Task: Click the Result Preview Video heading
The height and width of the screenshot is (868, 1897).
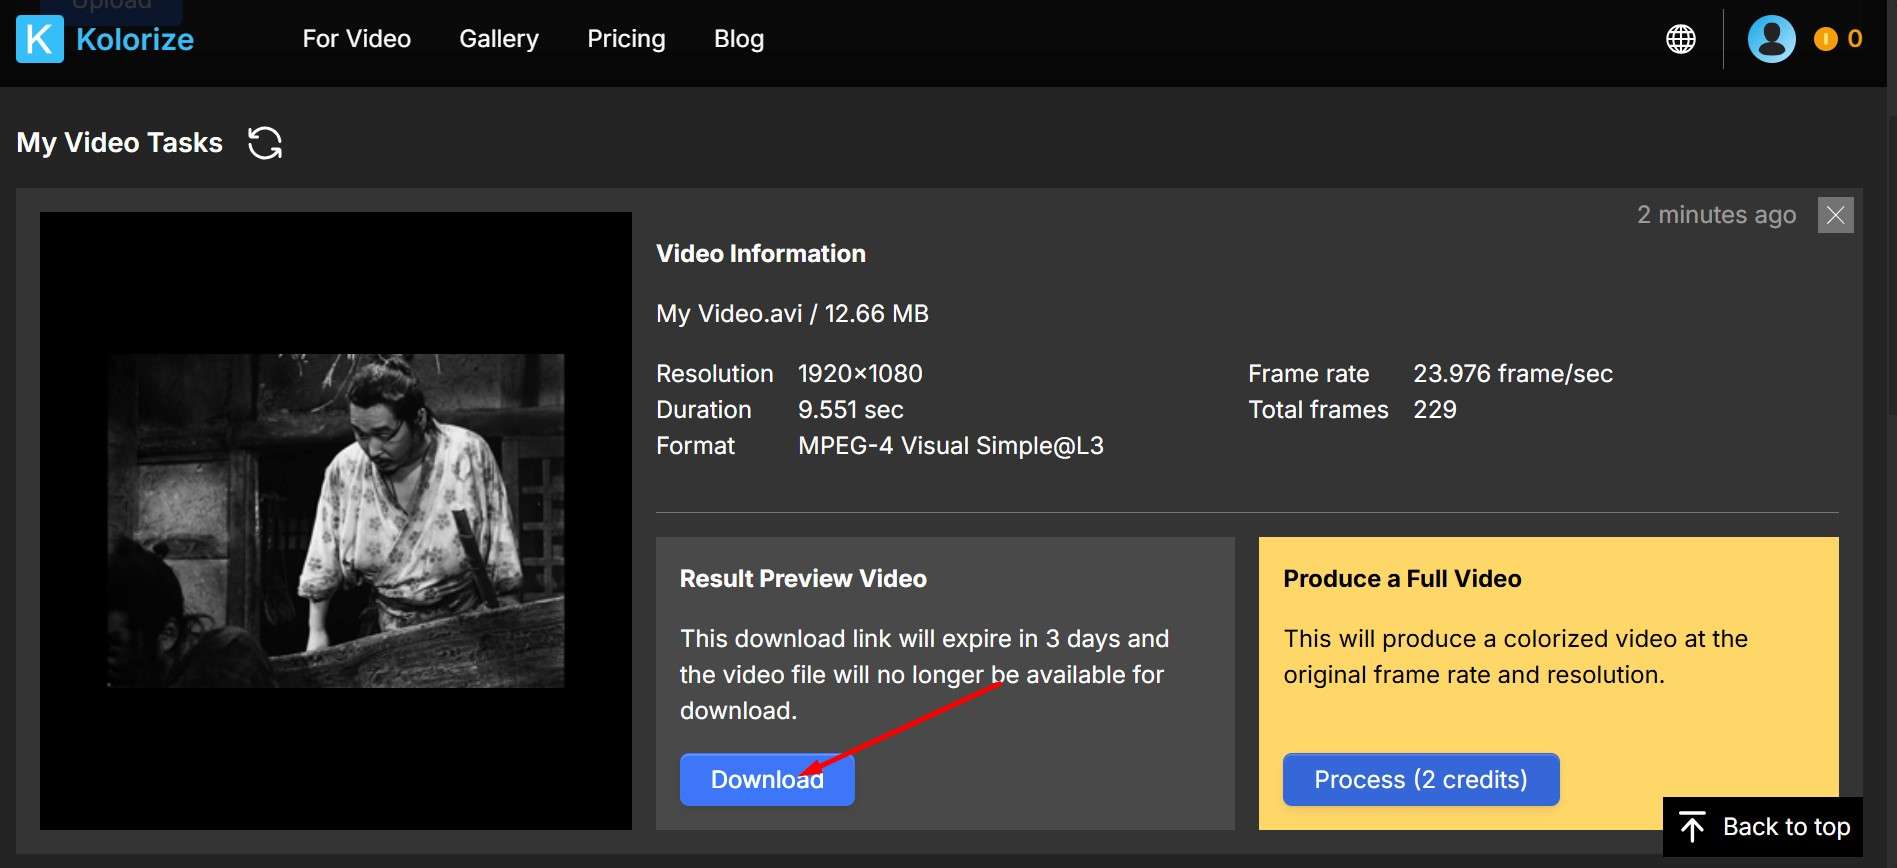Action: pyautogui.click(x=803, y=579)
